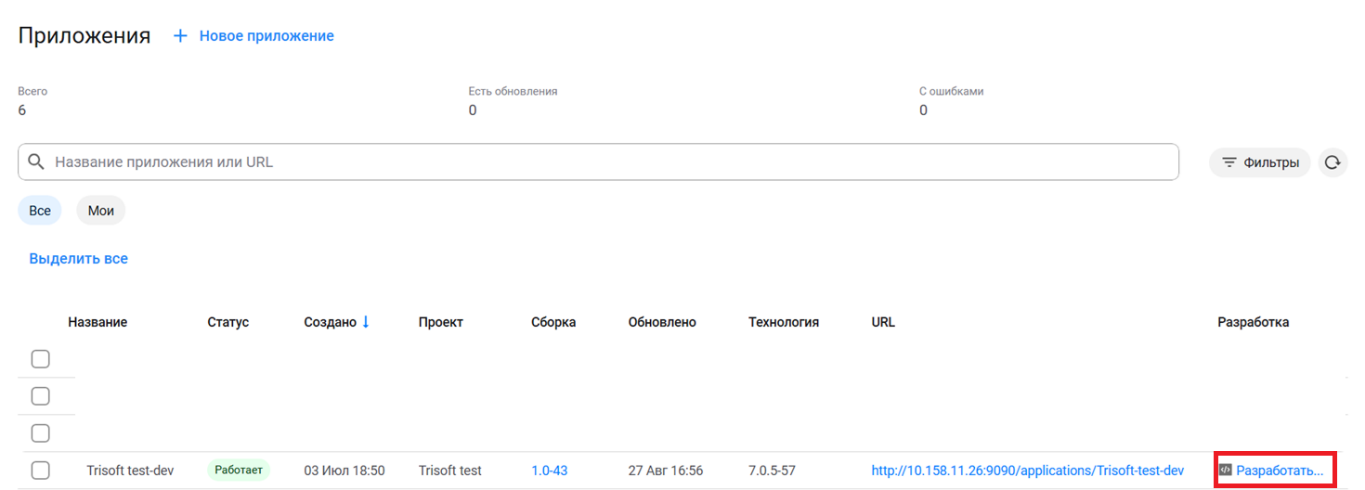Open the Trisoft-test-dev application URL
This screenshot has height=490, width=1365.
tap(1027, 470)
